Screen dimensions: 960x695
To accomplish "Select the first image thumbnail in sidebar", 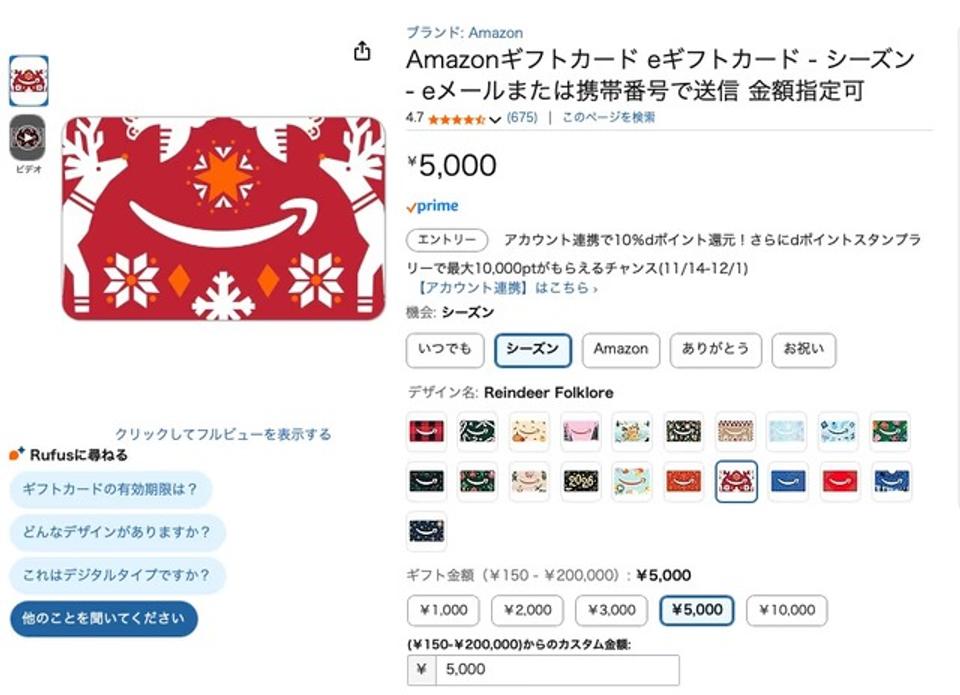I will pyautogui.click(x=28, y=82).
